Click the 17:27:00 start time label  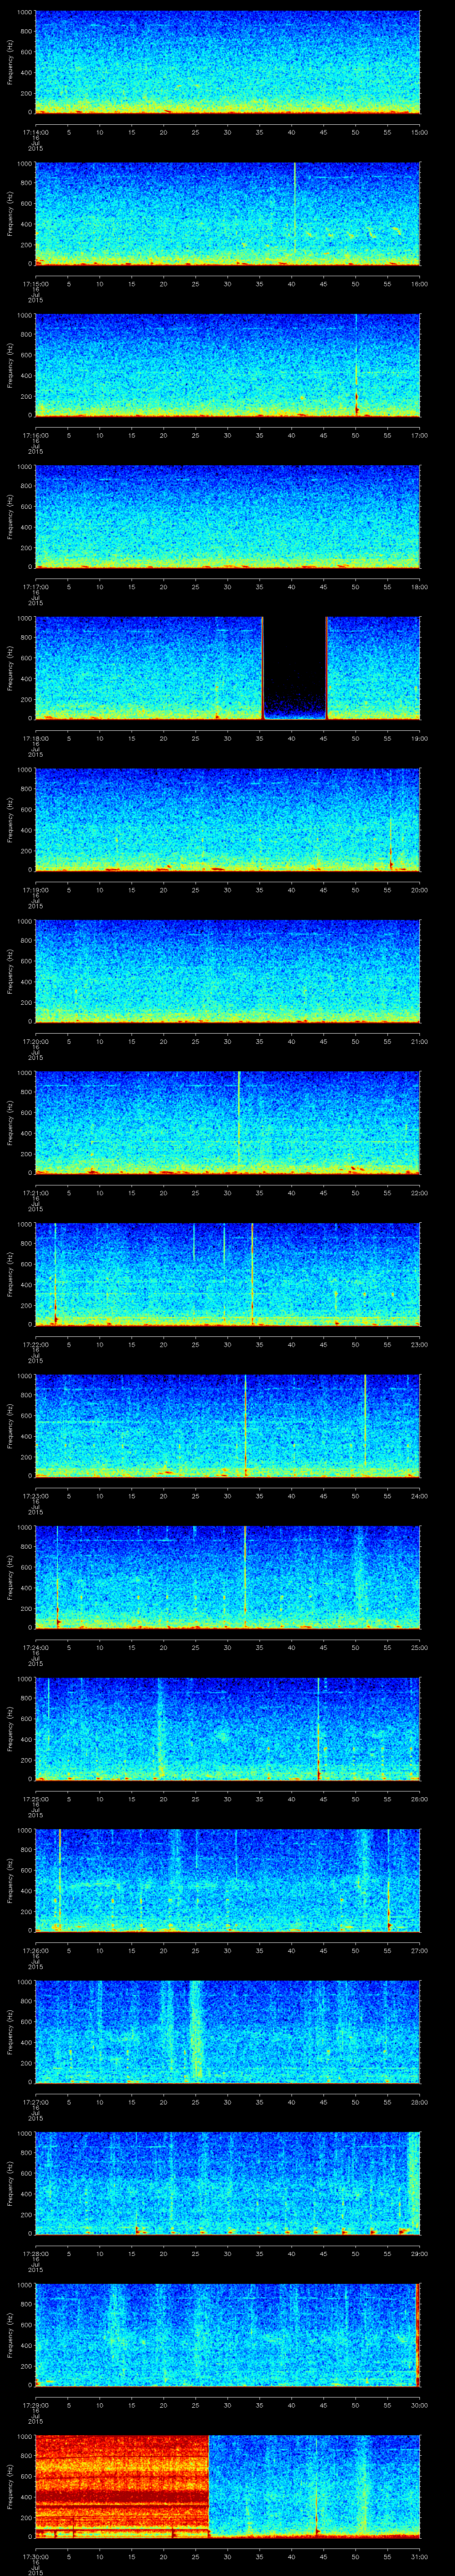point(35,2102)
